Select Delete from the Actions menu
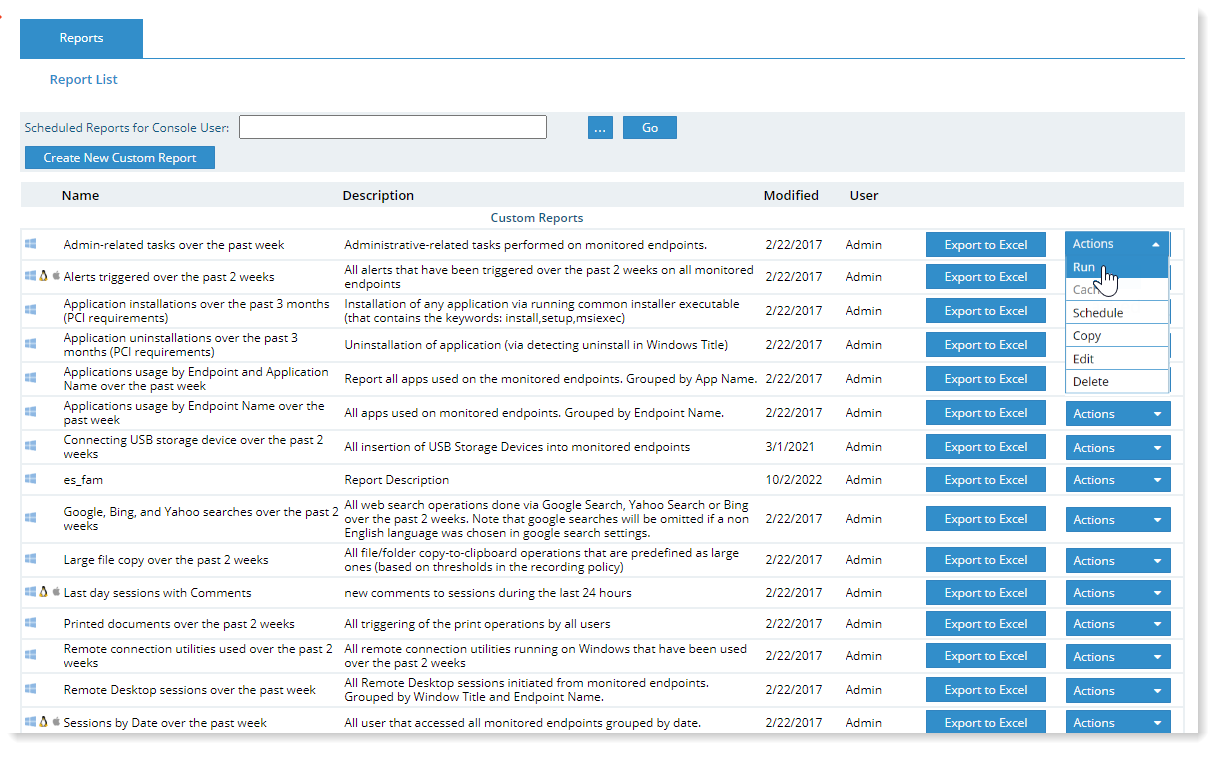Screen dimensions: 1216x760 click(1090, 381)
